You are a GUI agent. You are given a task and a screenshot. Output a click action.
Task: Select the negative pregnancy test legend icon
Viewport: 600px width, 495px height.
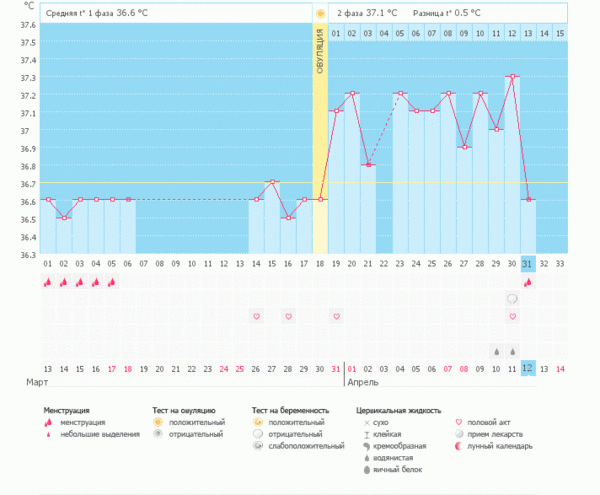point(260,434)
